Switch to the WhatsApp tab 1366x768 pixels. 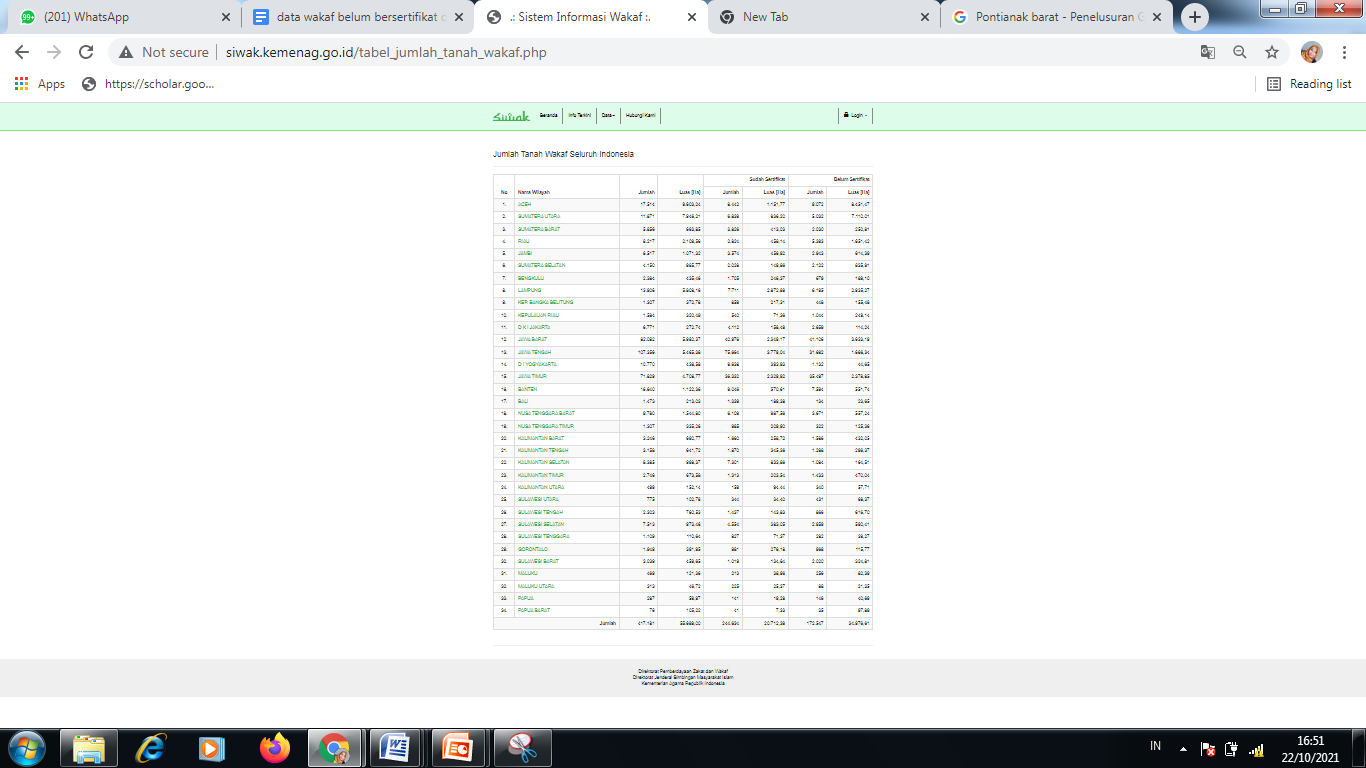[x=120, y=17]
